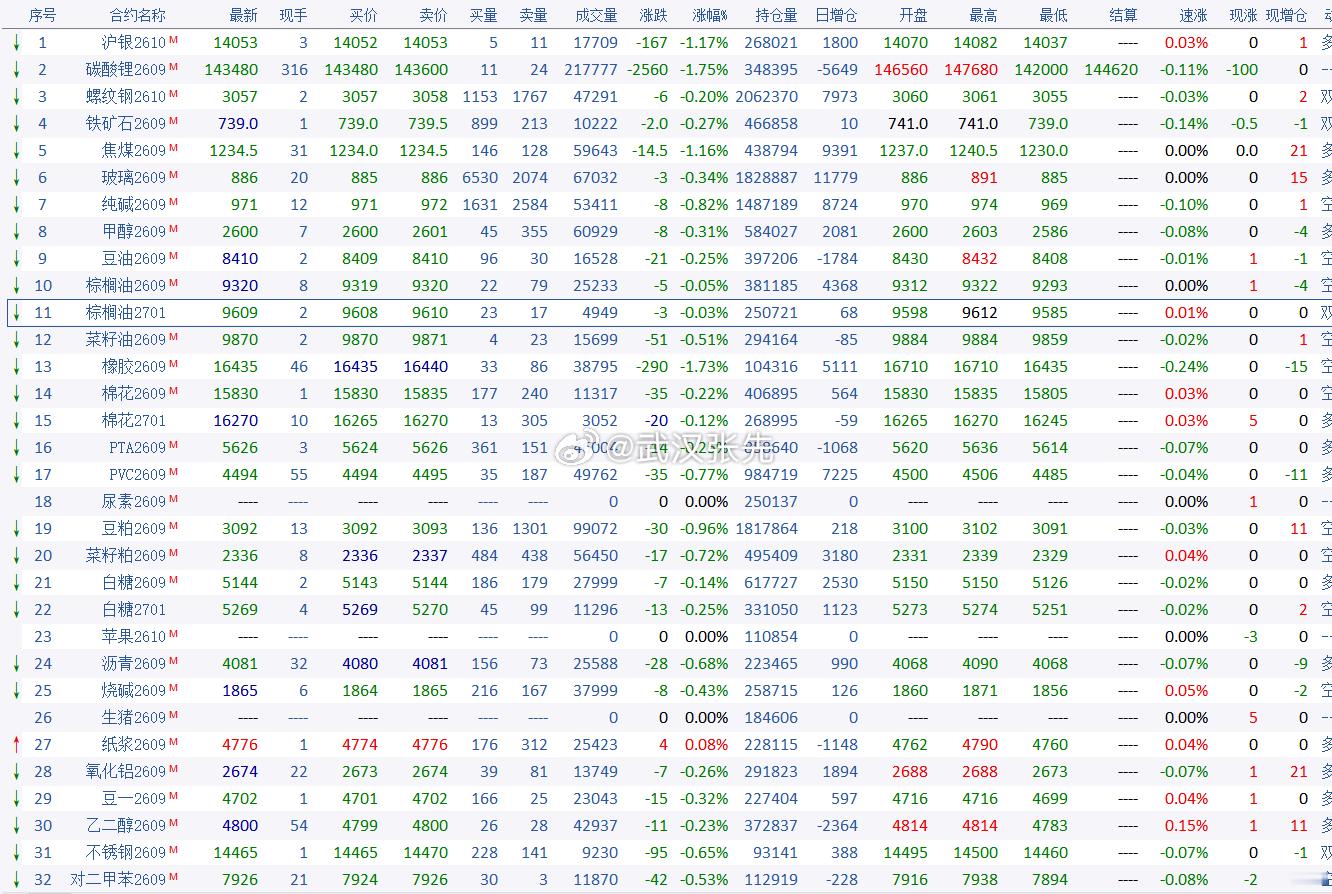
Task: Click the 开盘 column header
Action: 913,15
